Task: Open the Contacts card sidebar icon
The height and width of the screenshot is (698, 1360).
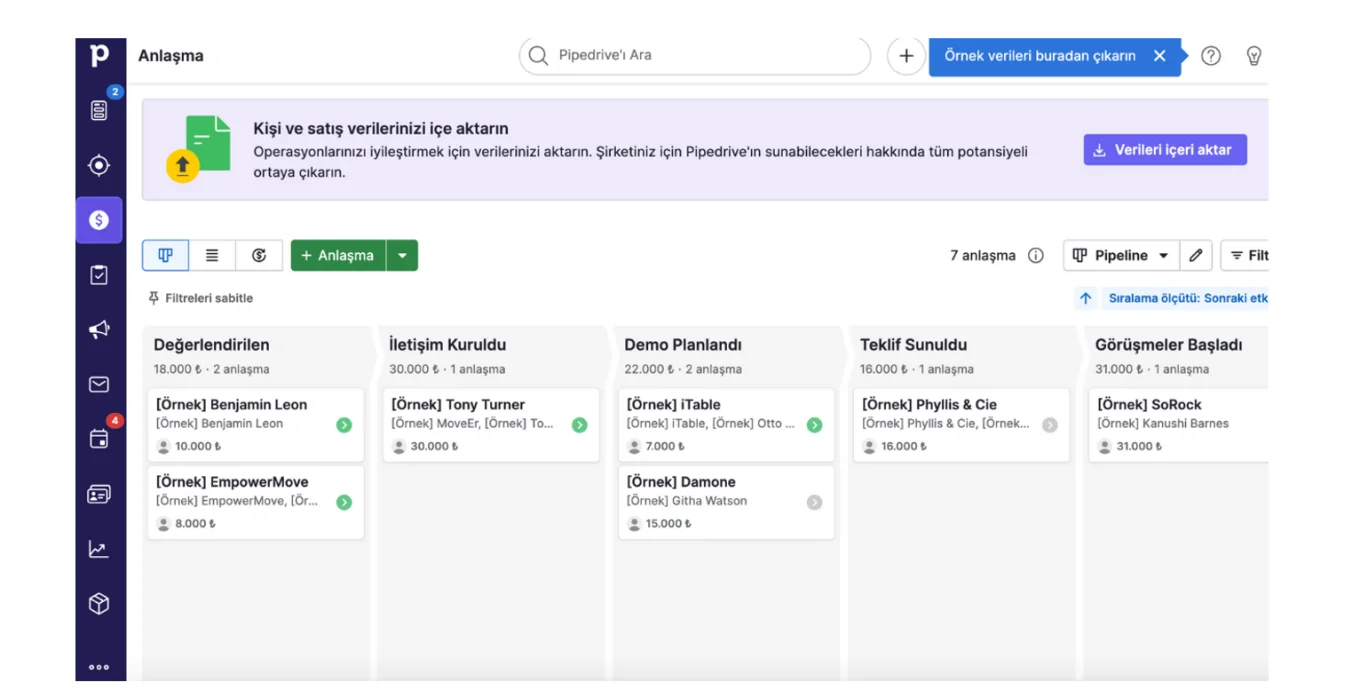Action: point(99,494)
